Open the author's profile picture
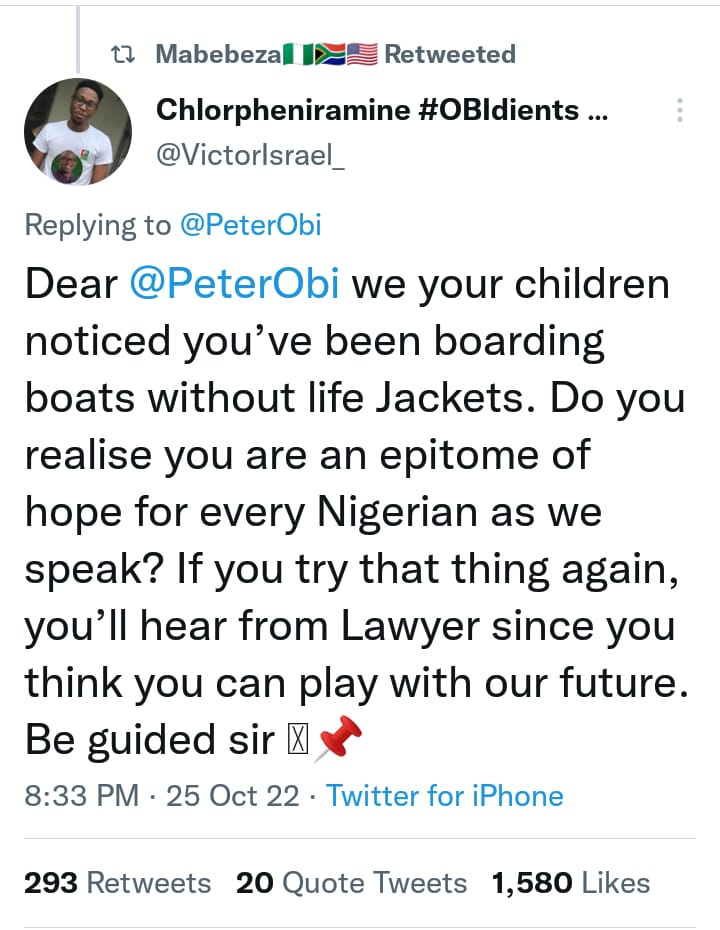 78,131
